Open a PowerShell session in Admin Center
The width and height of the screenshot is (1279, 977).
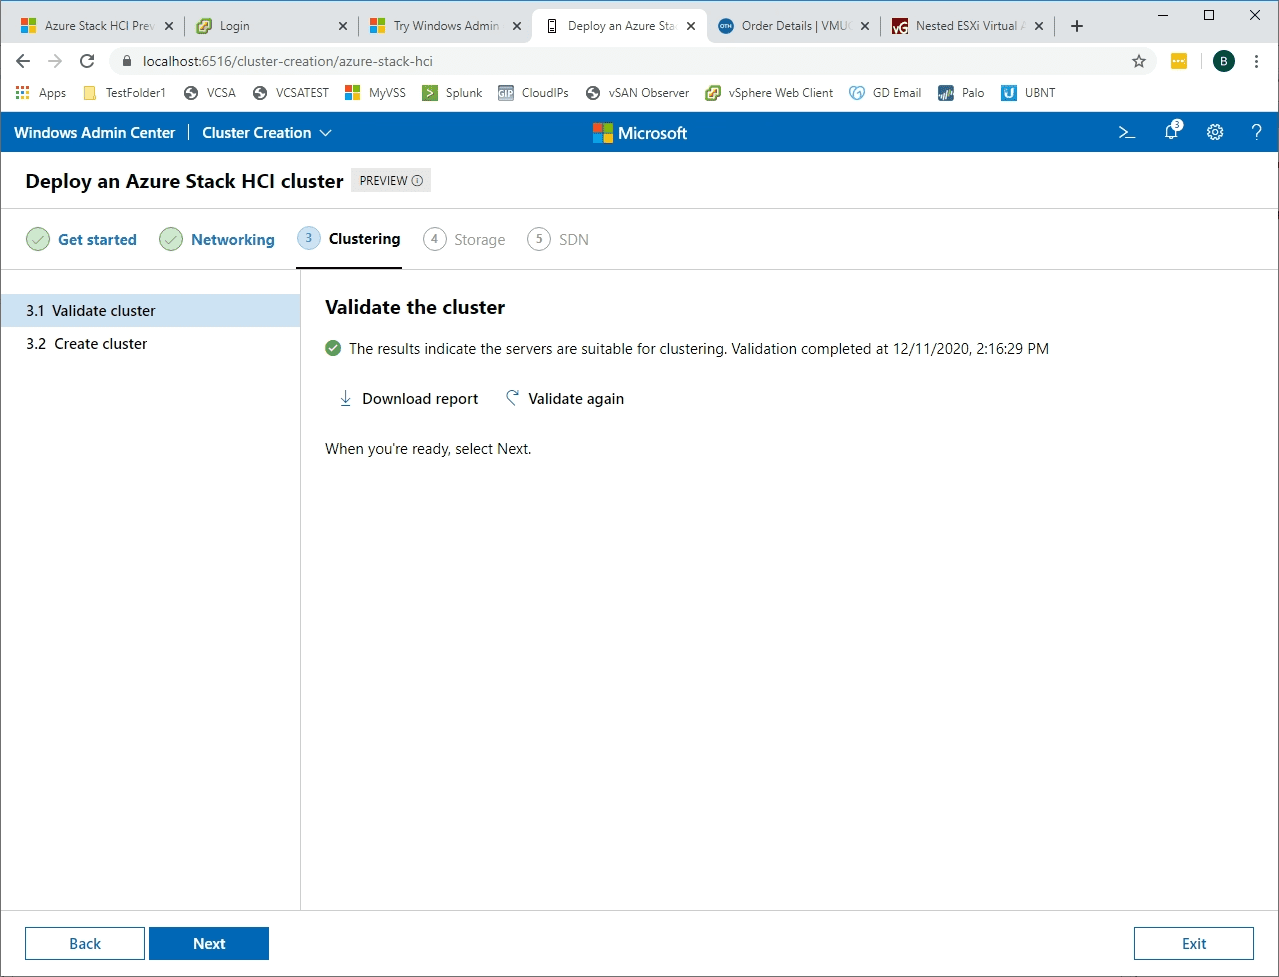click(x=1126, y=132)
